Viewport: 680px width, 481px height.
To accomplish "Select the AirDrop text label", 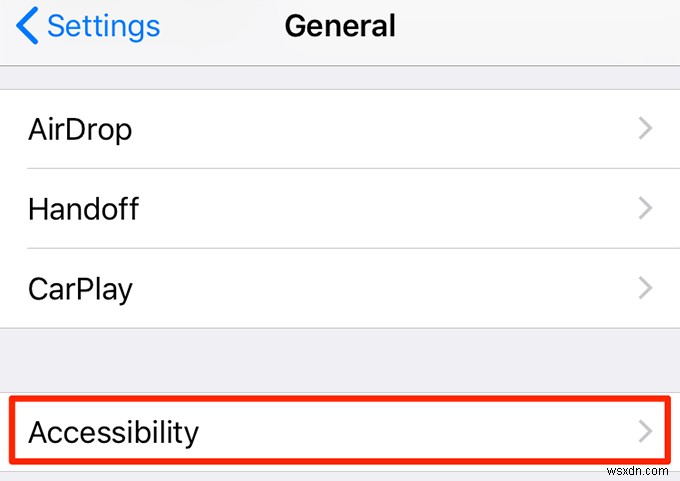I will coord(80,128).
